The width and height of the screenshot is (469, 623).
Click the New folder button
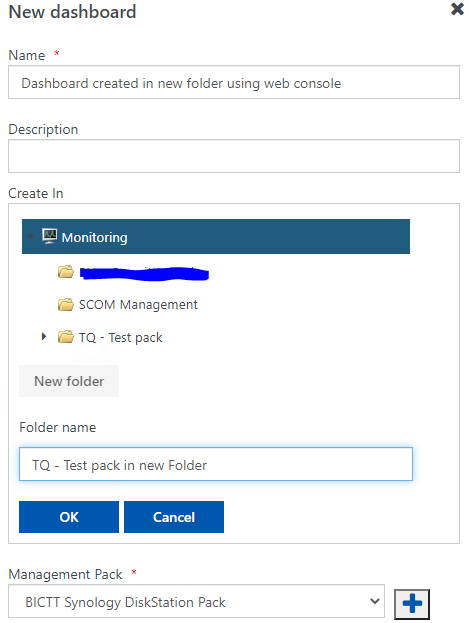point(69,381)
